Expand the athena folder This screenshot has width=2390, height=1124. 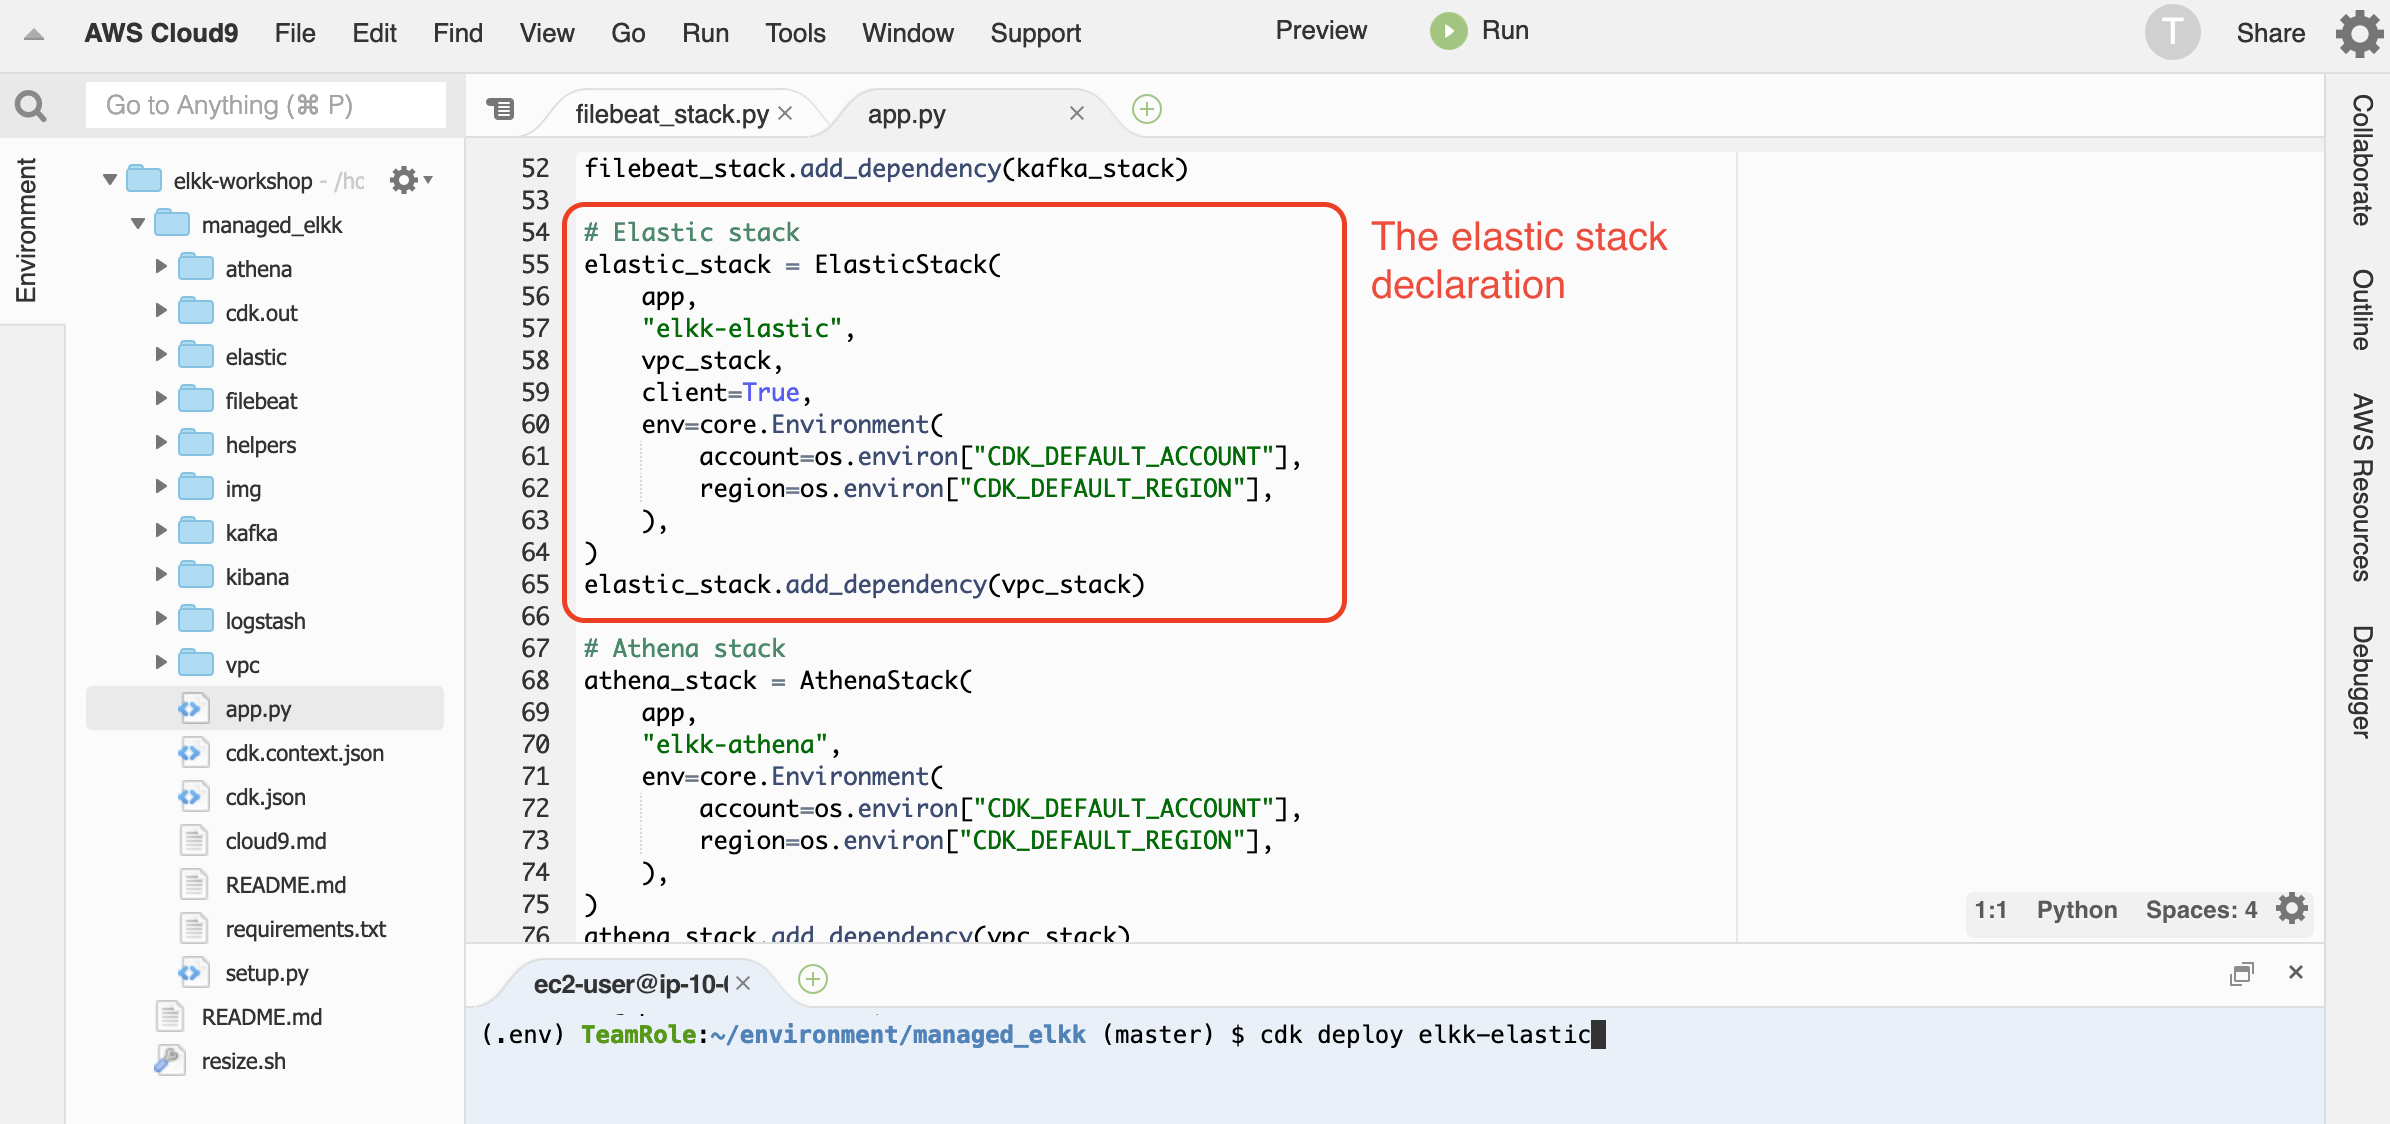(161, 267)
